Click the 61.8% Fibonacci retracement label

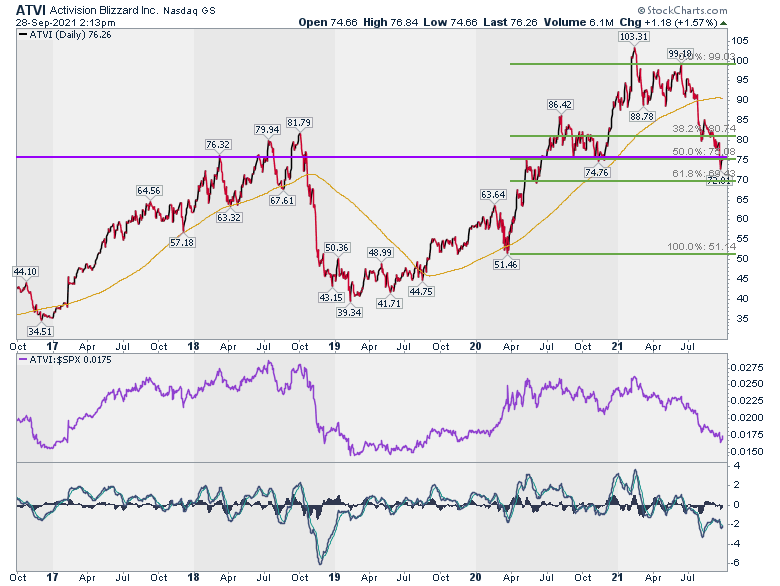coord(704,173)
